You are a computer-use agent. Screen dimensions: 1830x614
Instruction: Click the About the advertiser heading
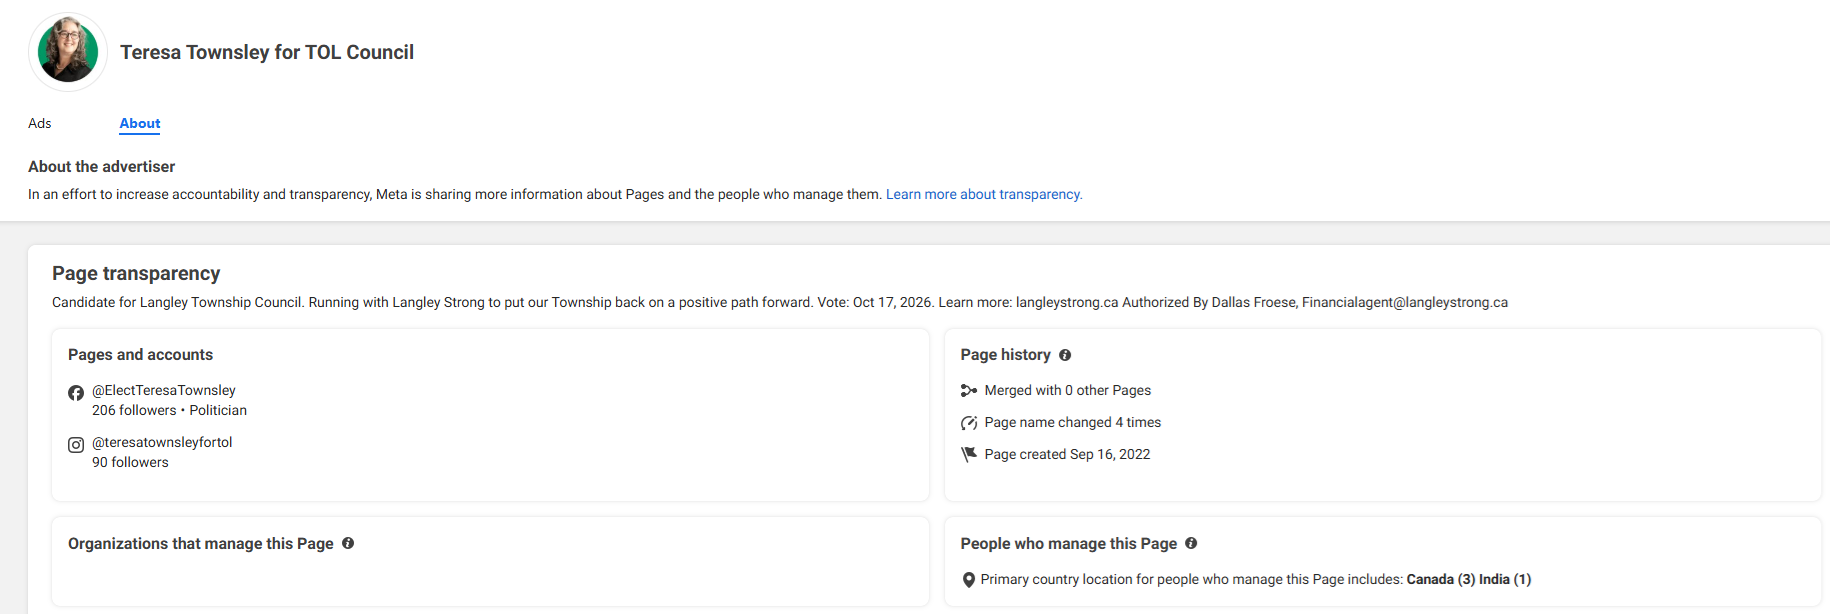pyautogui.click(x=101, y=166)
